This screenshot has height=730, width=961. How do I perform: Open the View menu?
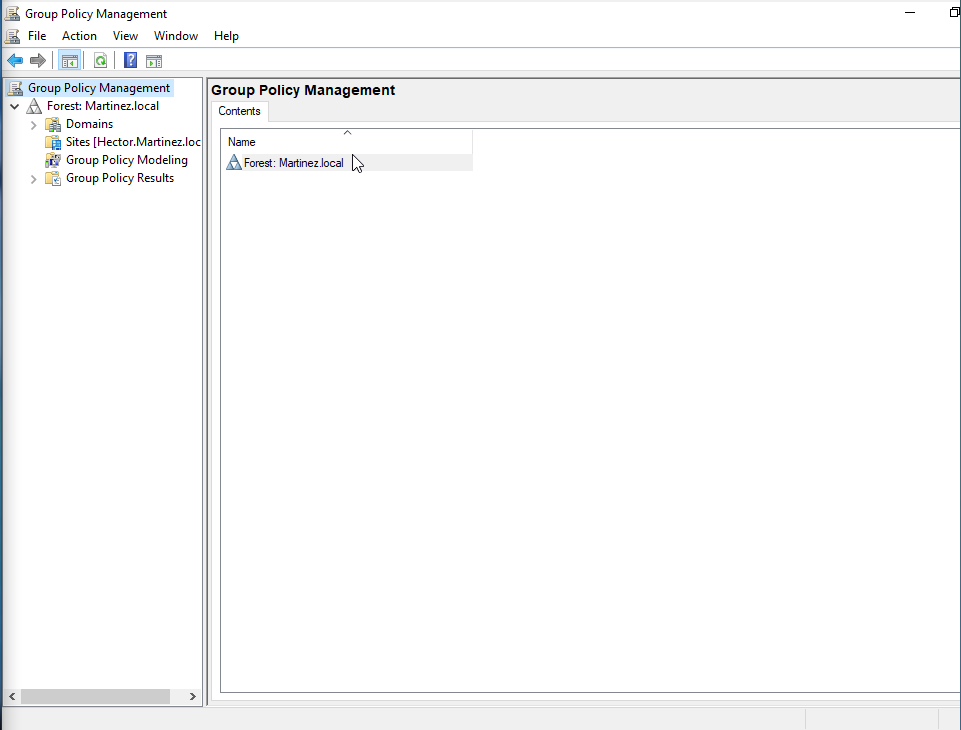coord(125,35)
